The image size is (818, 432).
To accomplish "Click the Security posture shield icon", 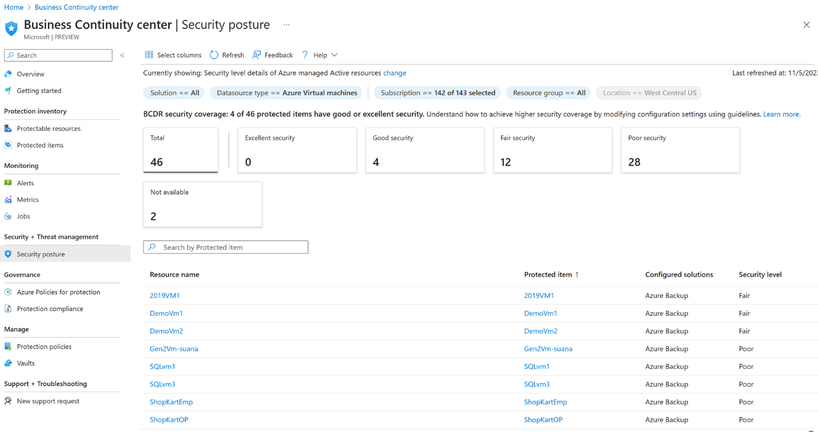I will (8, 254).
